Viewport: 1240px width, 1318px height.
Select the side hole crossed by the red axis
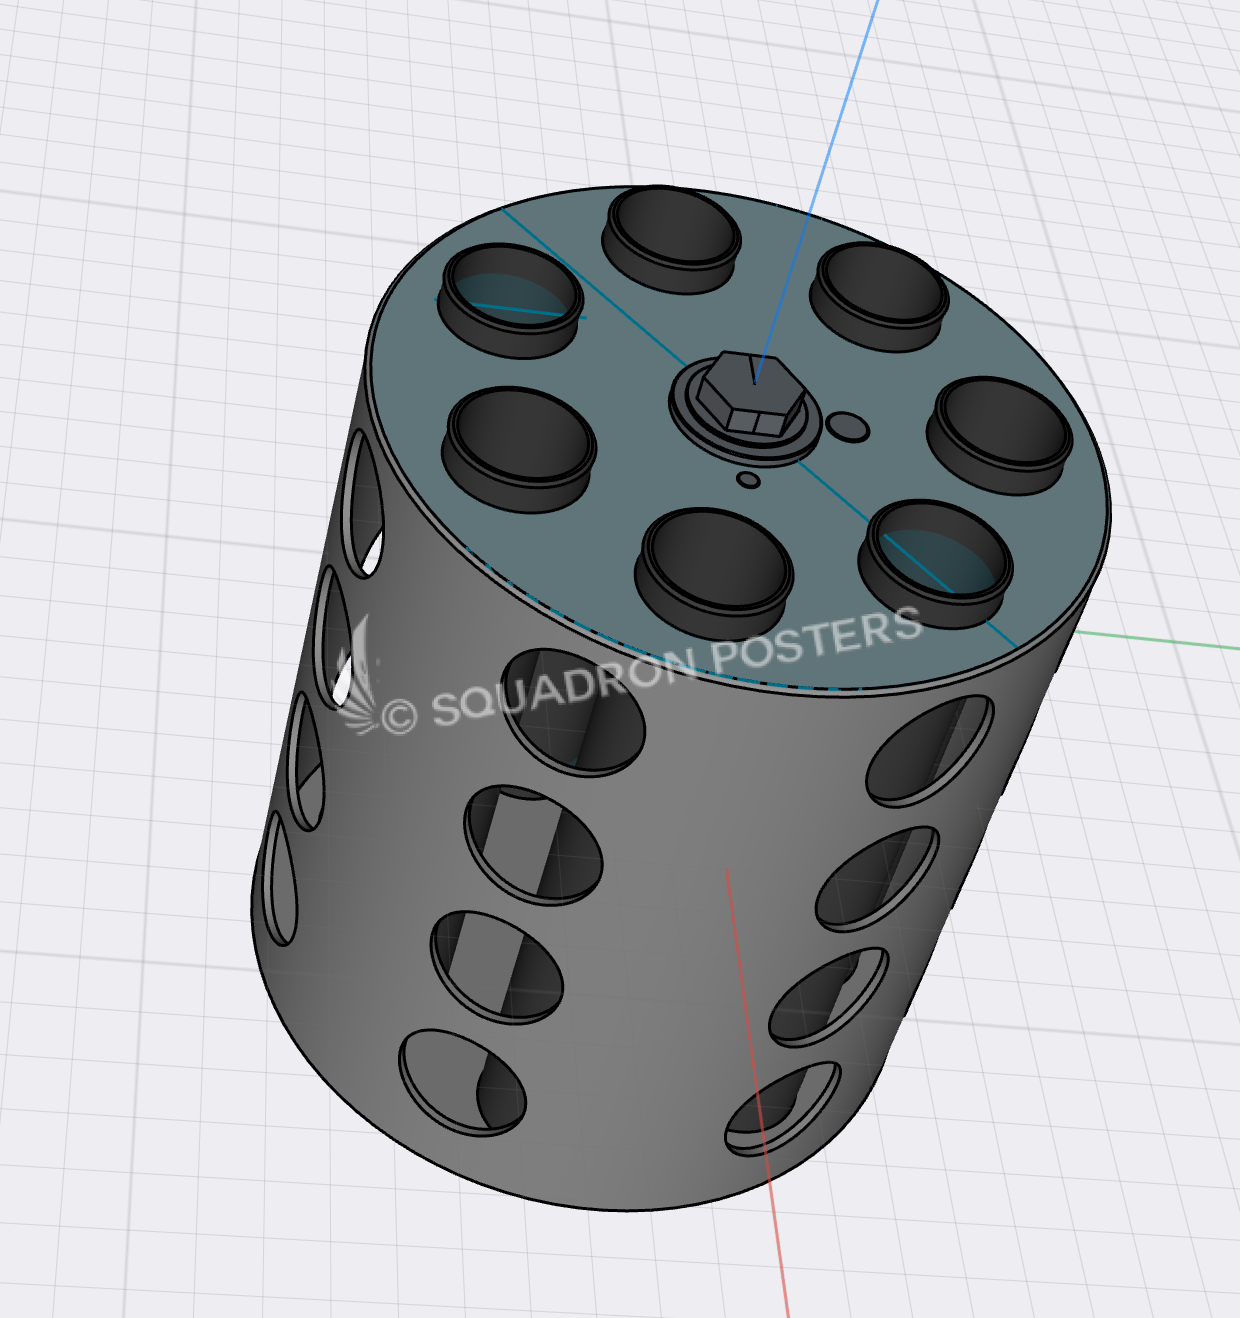[785, 1110]
